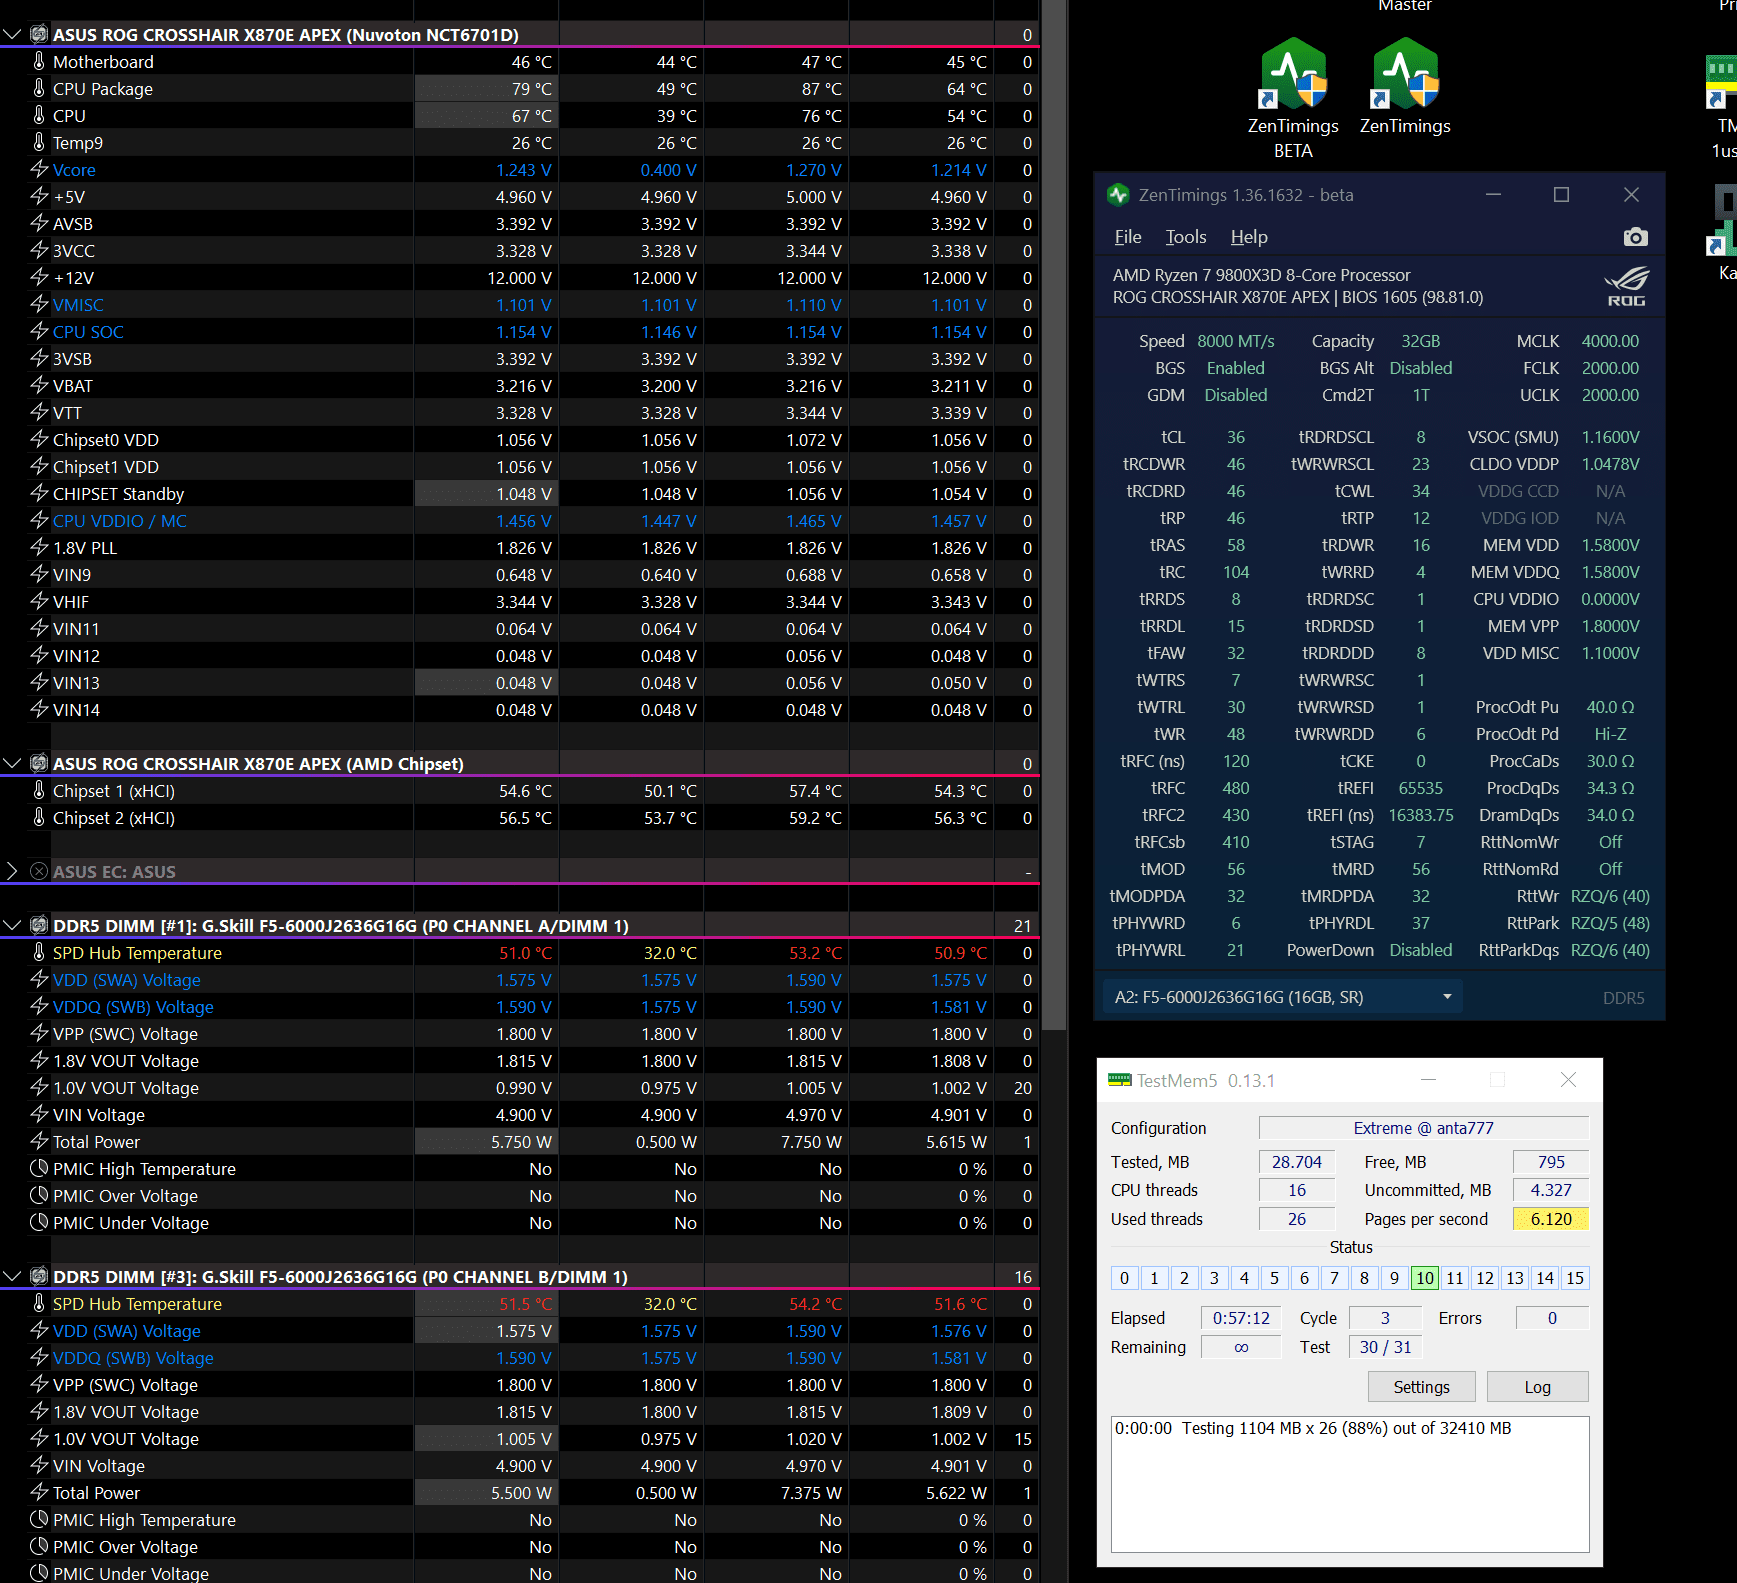Click the +12V voltage bolt icon
The width and height of the screenshot is (1737, 1583).
[39, 277]
